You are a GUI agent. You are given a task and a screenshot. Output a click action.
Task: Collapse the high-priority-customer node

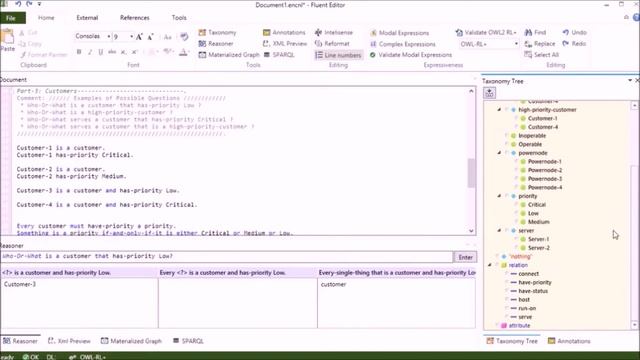coord(499,110)
